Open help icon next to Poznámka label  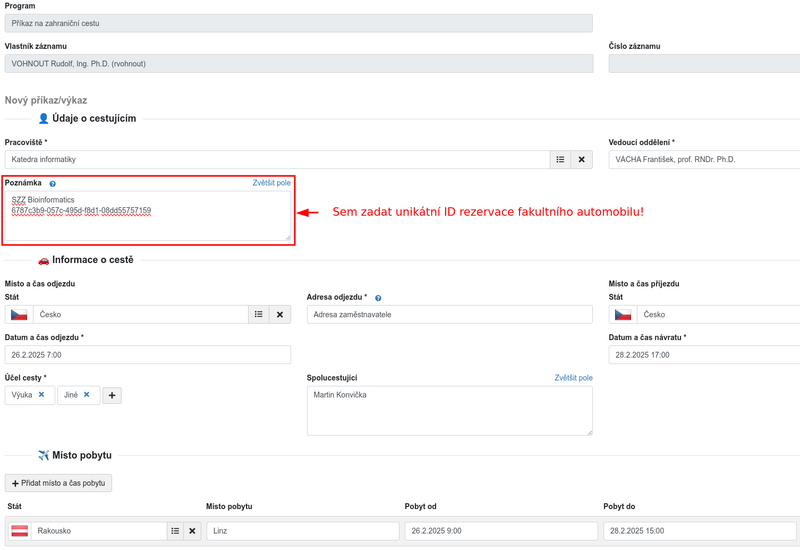(x=53, y=184)
